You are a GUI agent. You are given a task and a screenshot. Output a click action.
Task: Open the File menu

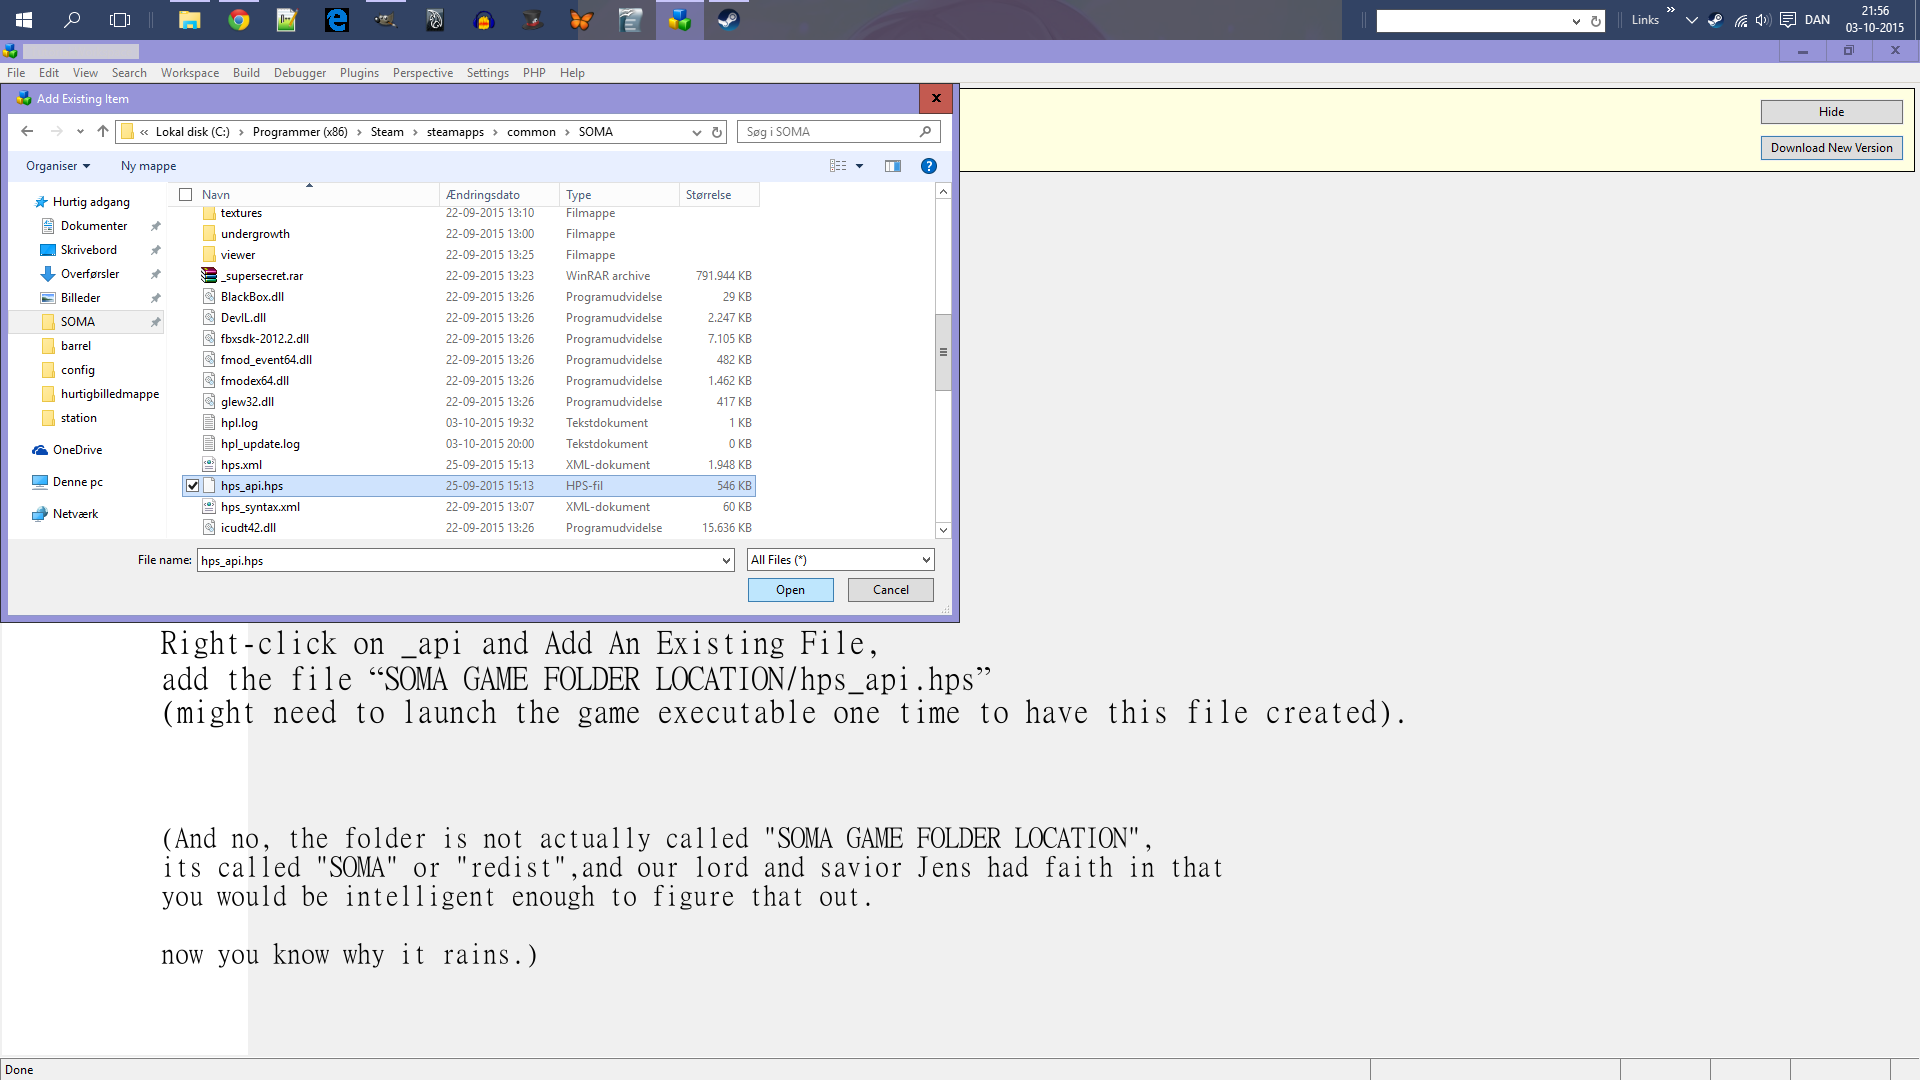coord(16,73)
